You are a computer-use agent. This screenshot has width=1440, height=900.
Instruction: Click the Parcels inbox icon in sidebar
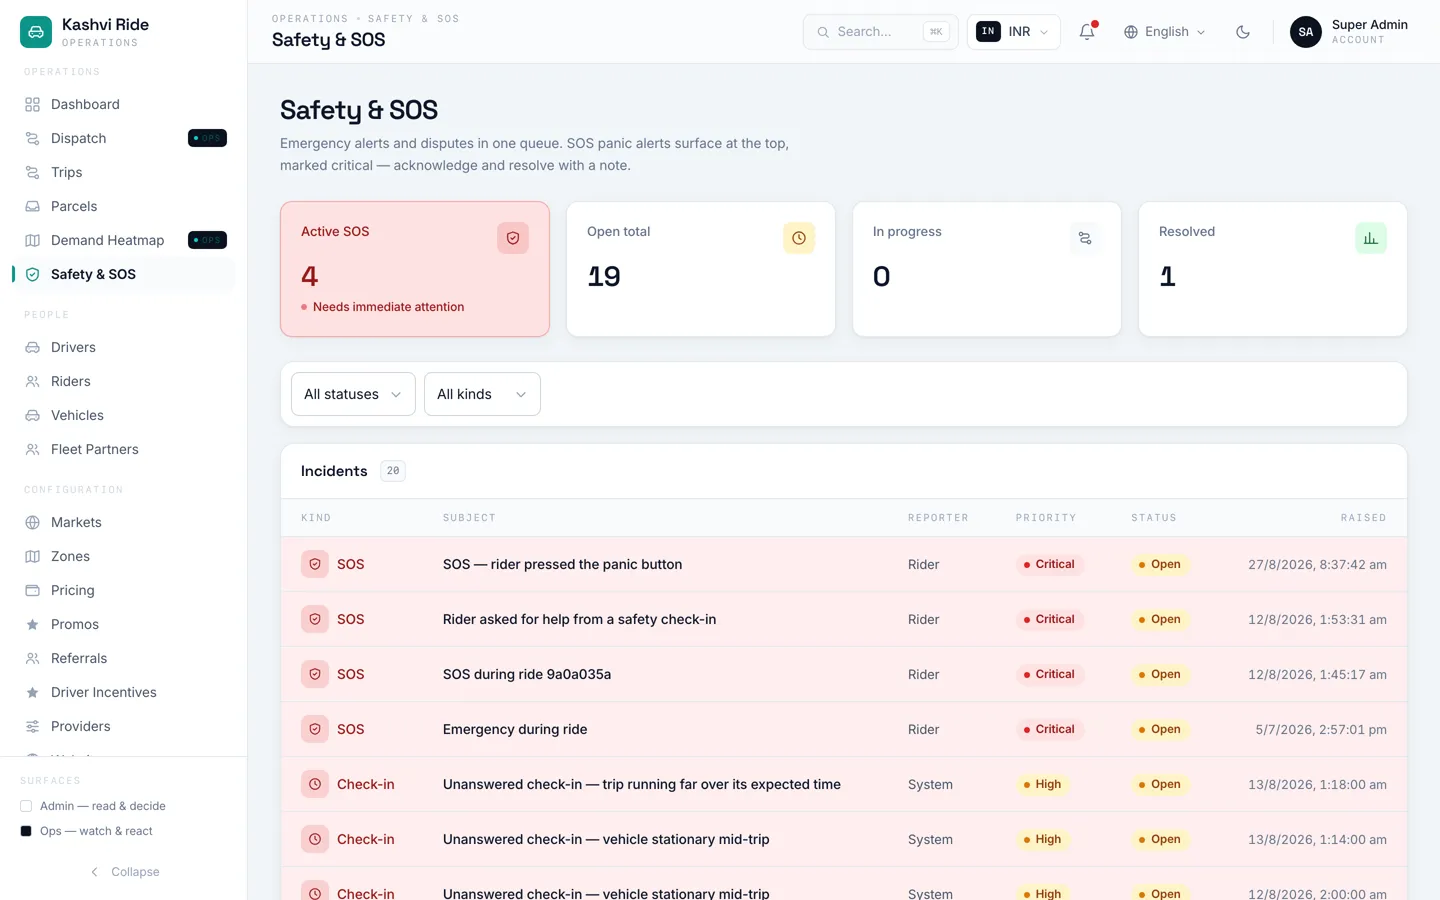pyautogui.click(x=32, y=206)
